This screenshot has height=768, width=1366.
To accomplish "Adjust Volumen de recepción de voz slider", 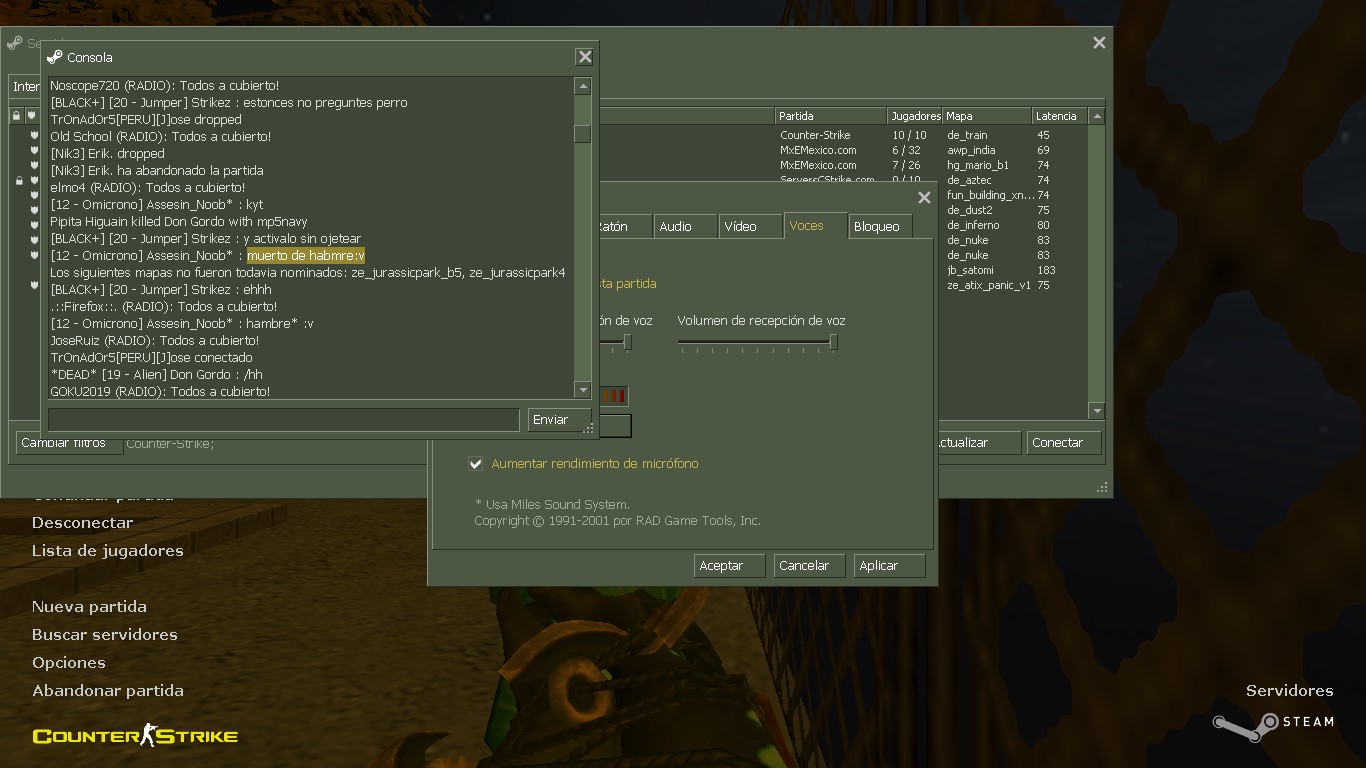I will coord(756,342).
